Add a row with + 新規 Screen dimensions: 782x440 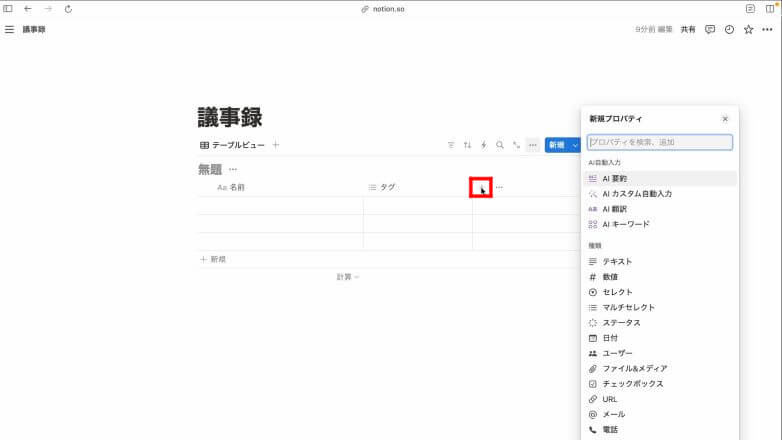tap(213, 259)
